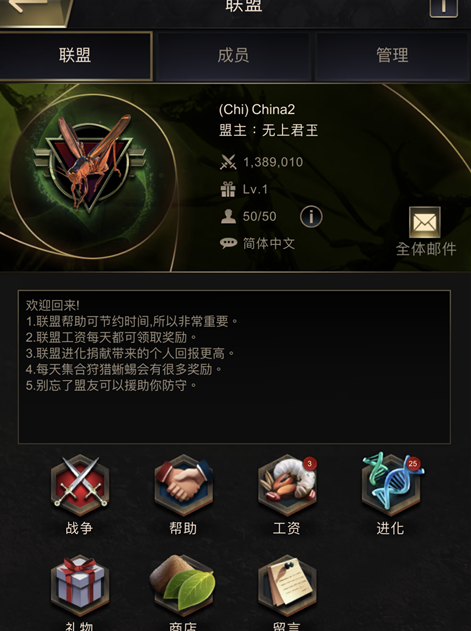Click the alliance locust emblem
This screenshot has width=471, height=631.
pyautogui.click(x=89, y=162)
